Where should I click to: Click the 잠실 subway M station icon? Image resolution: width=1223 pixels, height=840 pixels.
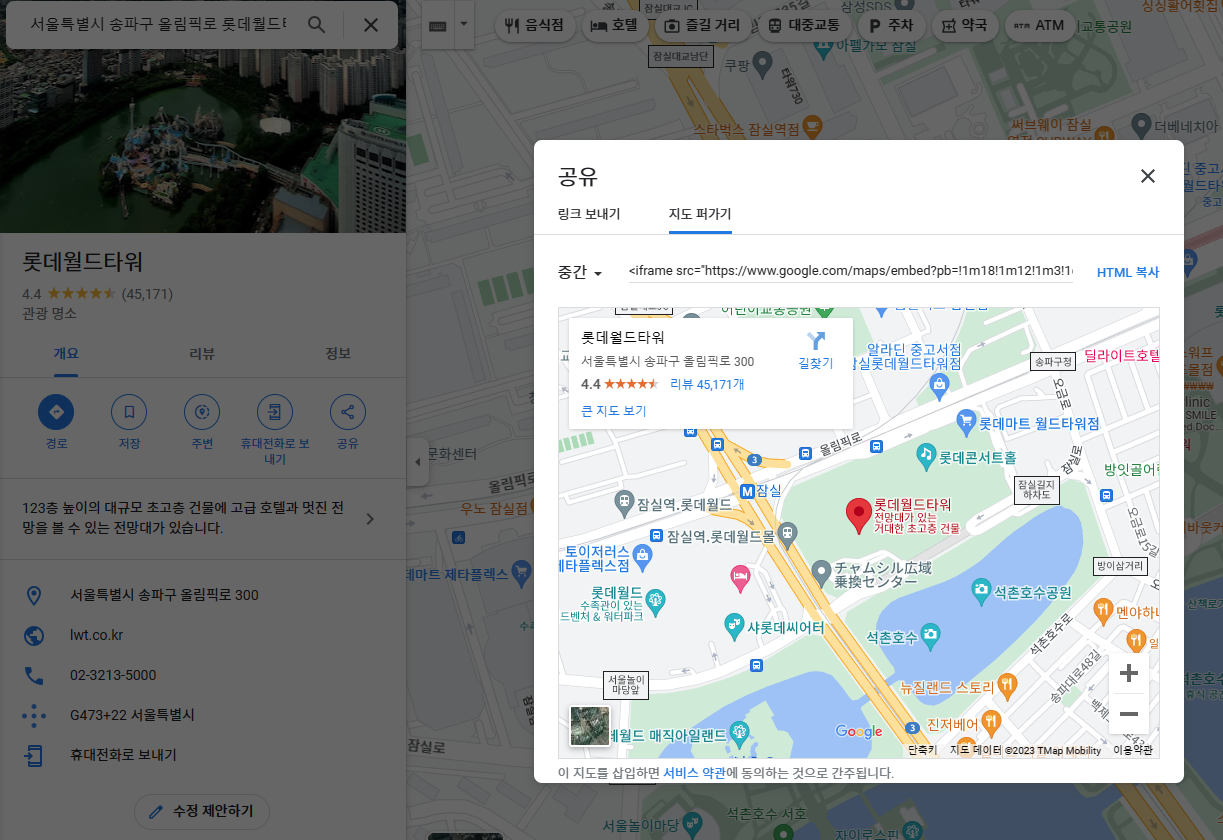(x=746, y=491)
